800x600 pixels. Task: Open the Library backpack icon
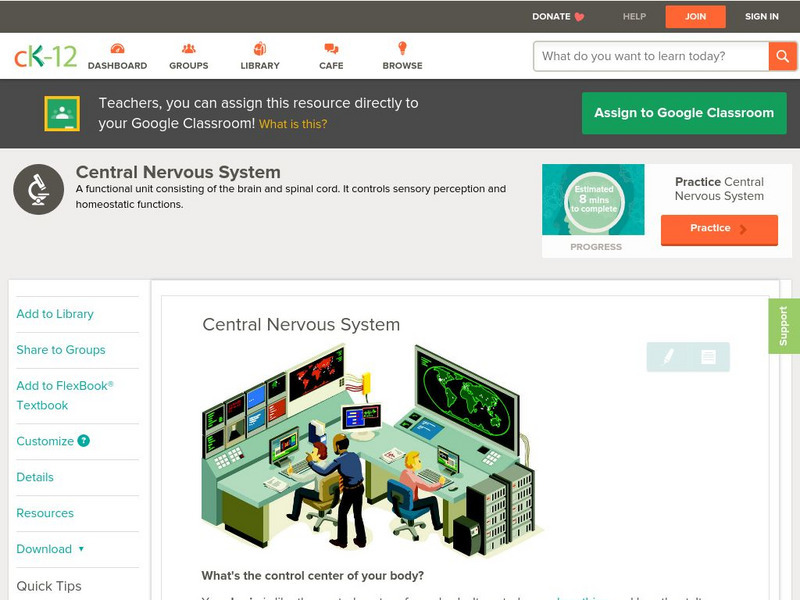pos(260,49)
